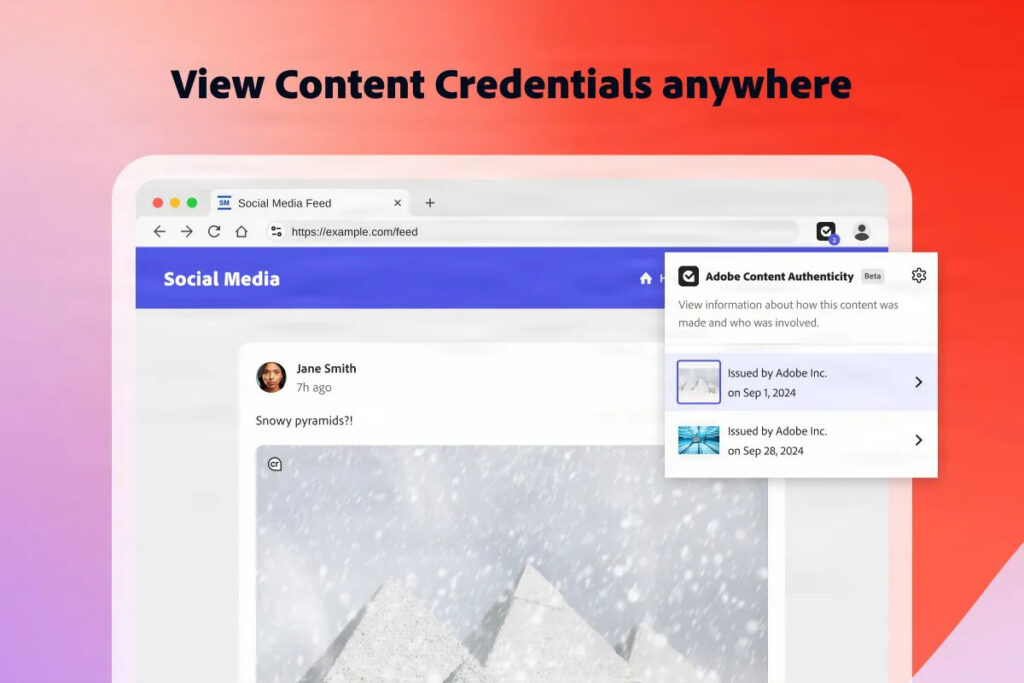The image size is (1024, 683).
Task: Click the Adobe Content Authenticity extension icon
Action: click(x=827, y=231)
